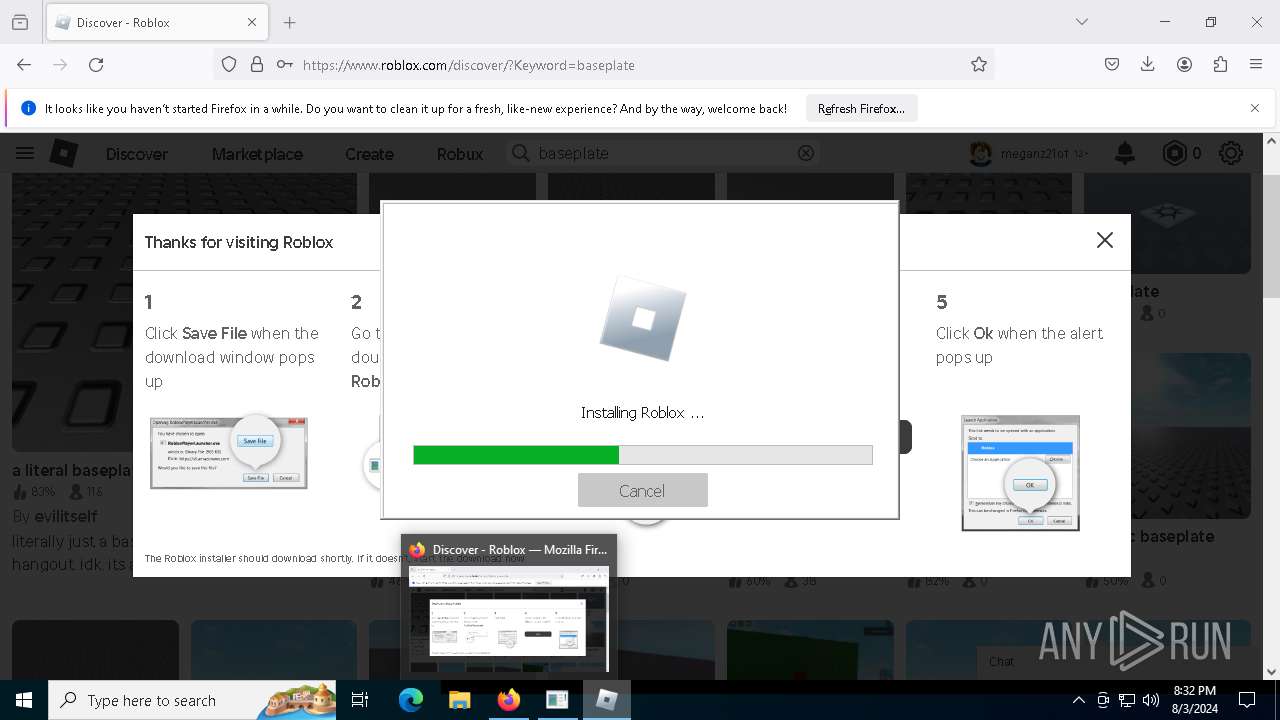Image resolution: width=1280 pixels, height=720 pixels.
Task: Select the Roblox installer taskbar icon
Action: [x=606, y=700]
